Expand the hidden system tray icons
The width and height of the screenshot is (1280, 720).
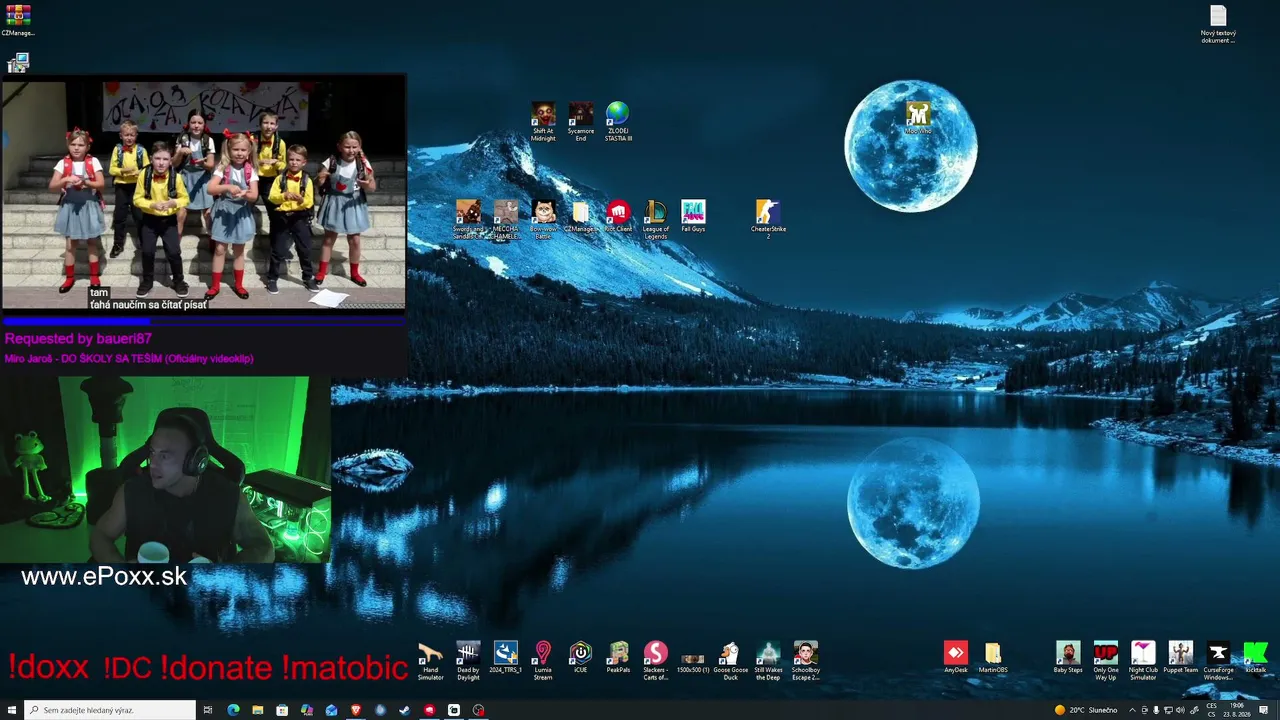pos(1132,710)
